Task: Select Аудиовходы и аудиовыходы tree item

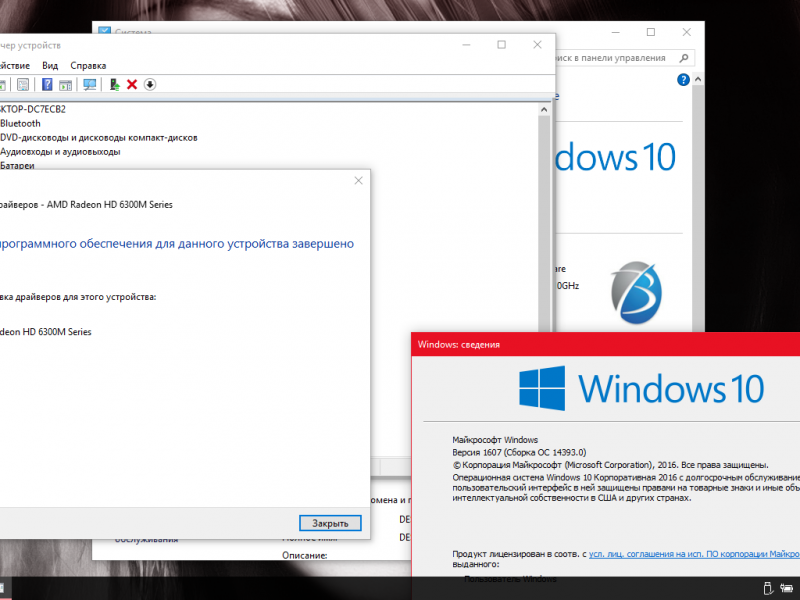Action: point(60,152)
